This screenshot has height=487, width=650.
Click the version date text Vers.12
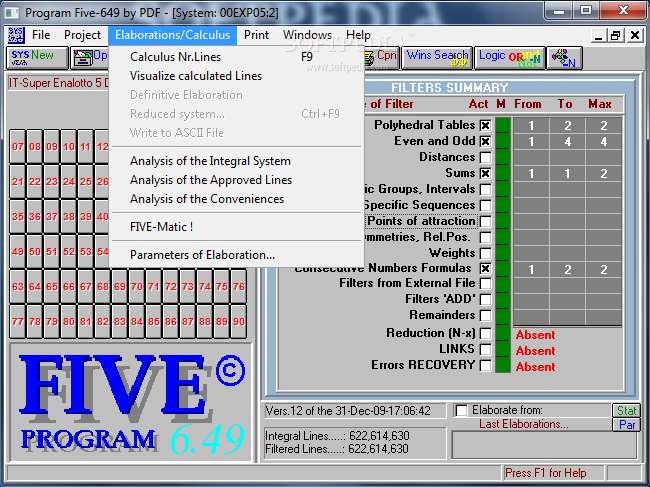click(x=348, y=411)
